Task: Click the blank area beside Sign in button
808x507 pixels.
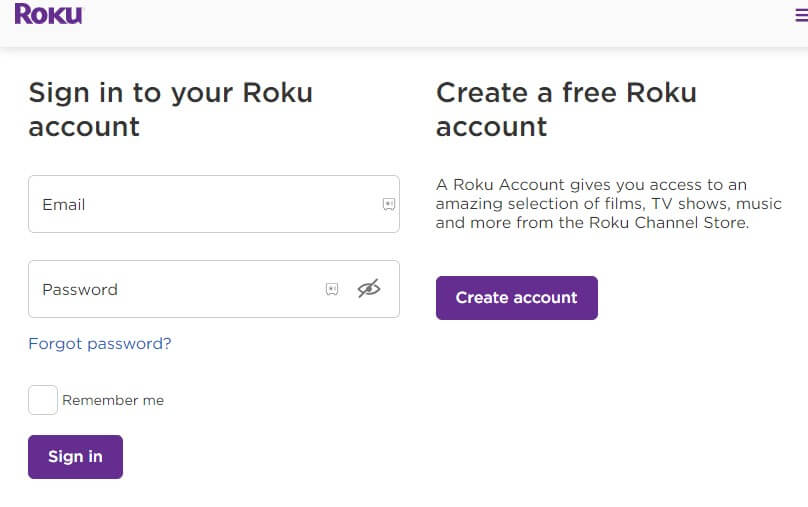Action: [x=280, y=457]
